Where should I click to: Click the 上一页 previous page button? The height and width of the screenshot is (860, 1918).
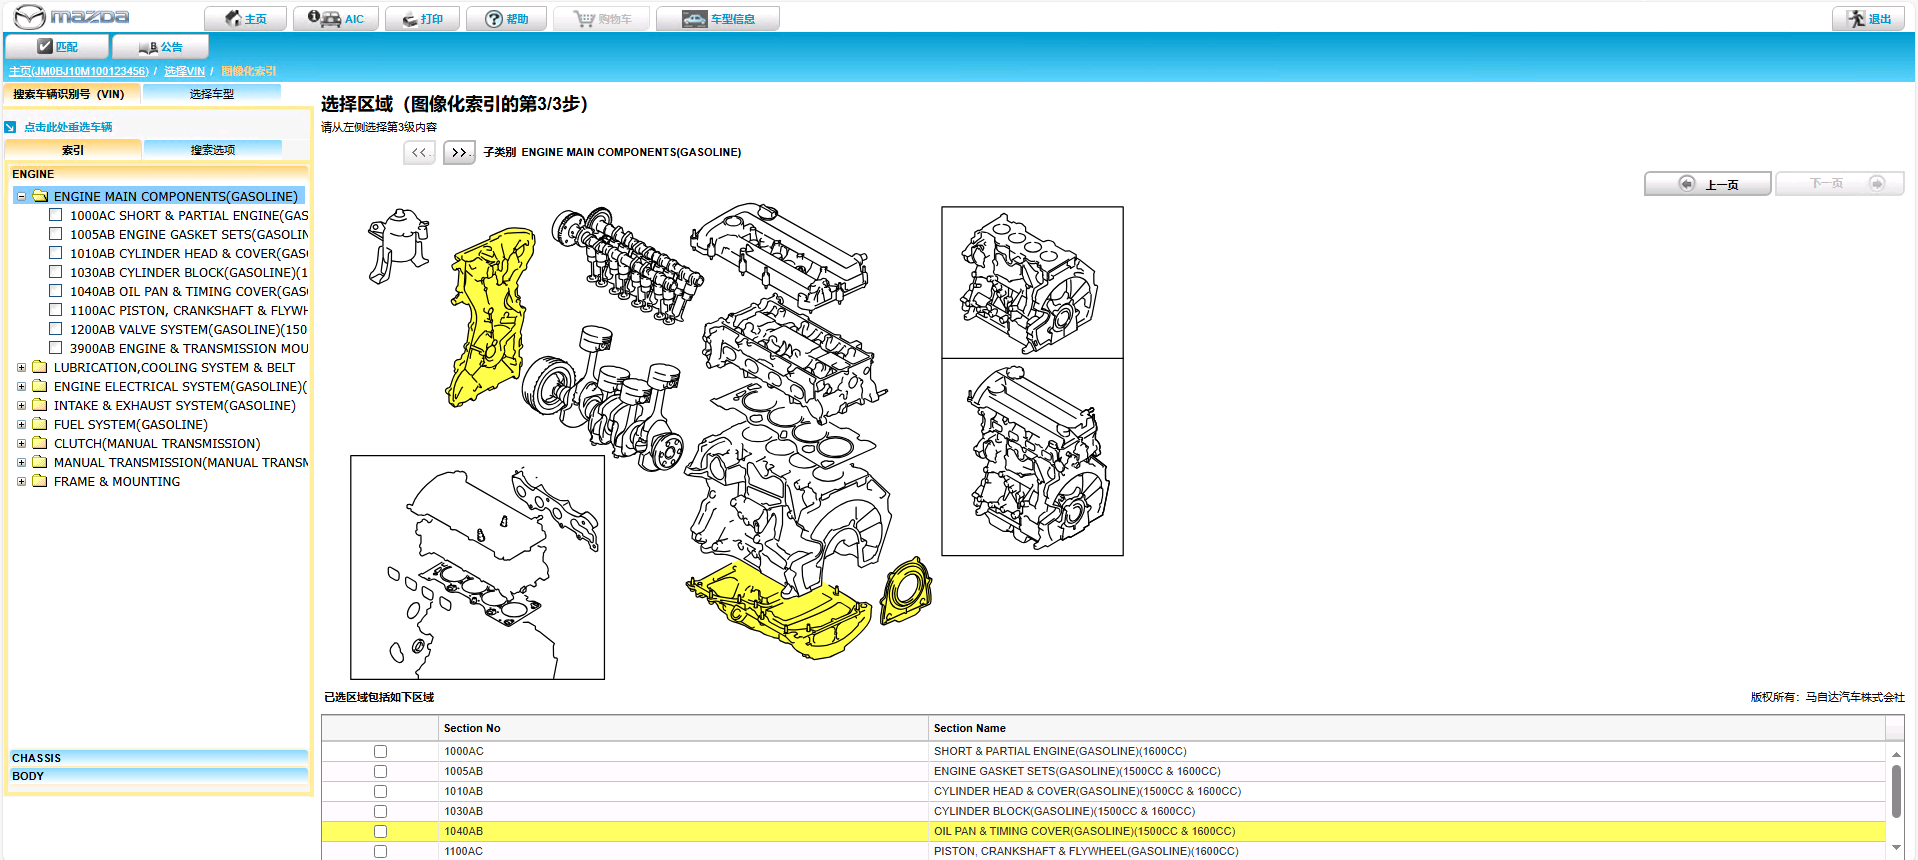pos(1708,184)
